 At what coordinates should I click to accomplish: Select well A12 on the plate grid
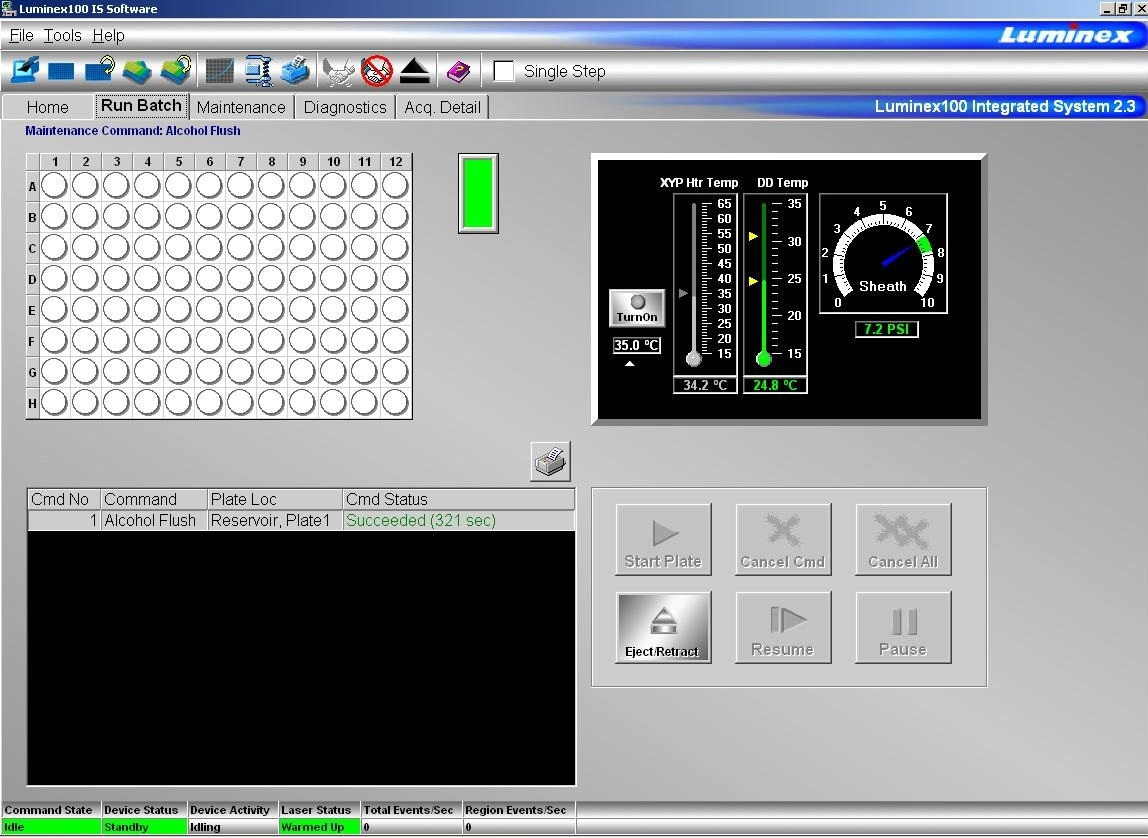click(x=395, y=185)
